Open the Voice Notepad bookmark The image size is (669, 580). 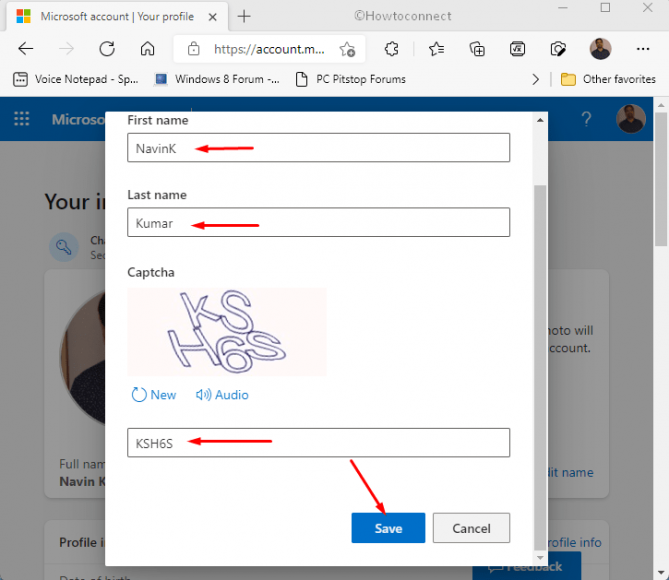click(76, 79)
